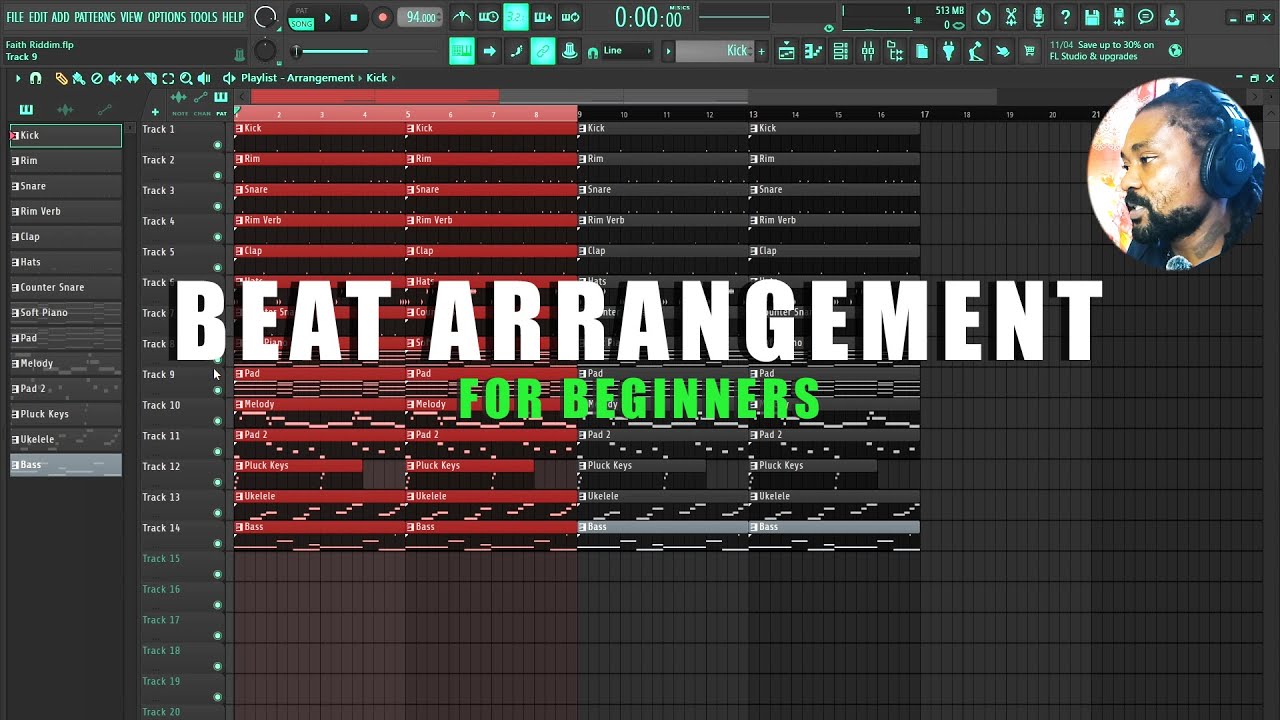Click the Stop transport button
Viewport: 1280px width, 720px height.
[x=353, y=17]
